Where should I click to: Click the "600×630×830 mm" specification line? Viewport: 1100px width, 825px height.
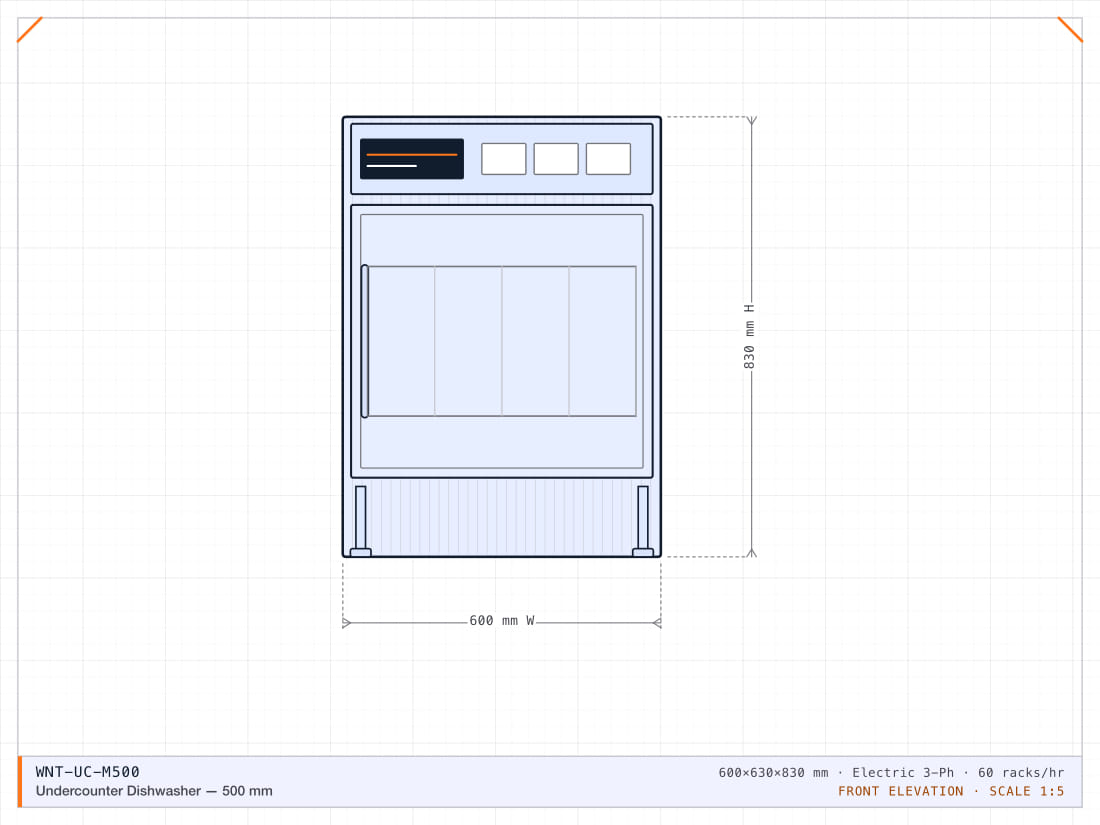coord(891,772)
